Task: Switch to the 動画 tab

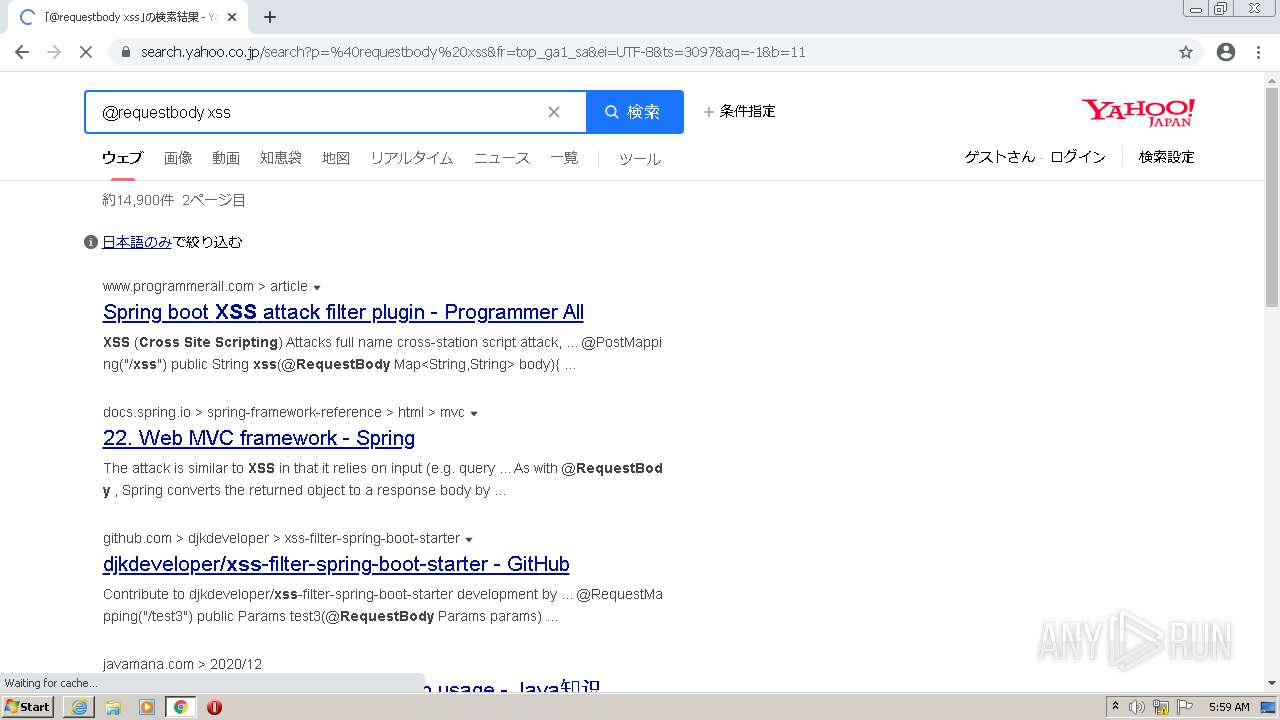Action: tap(226, 158)
